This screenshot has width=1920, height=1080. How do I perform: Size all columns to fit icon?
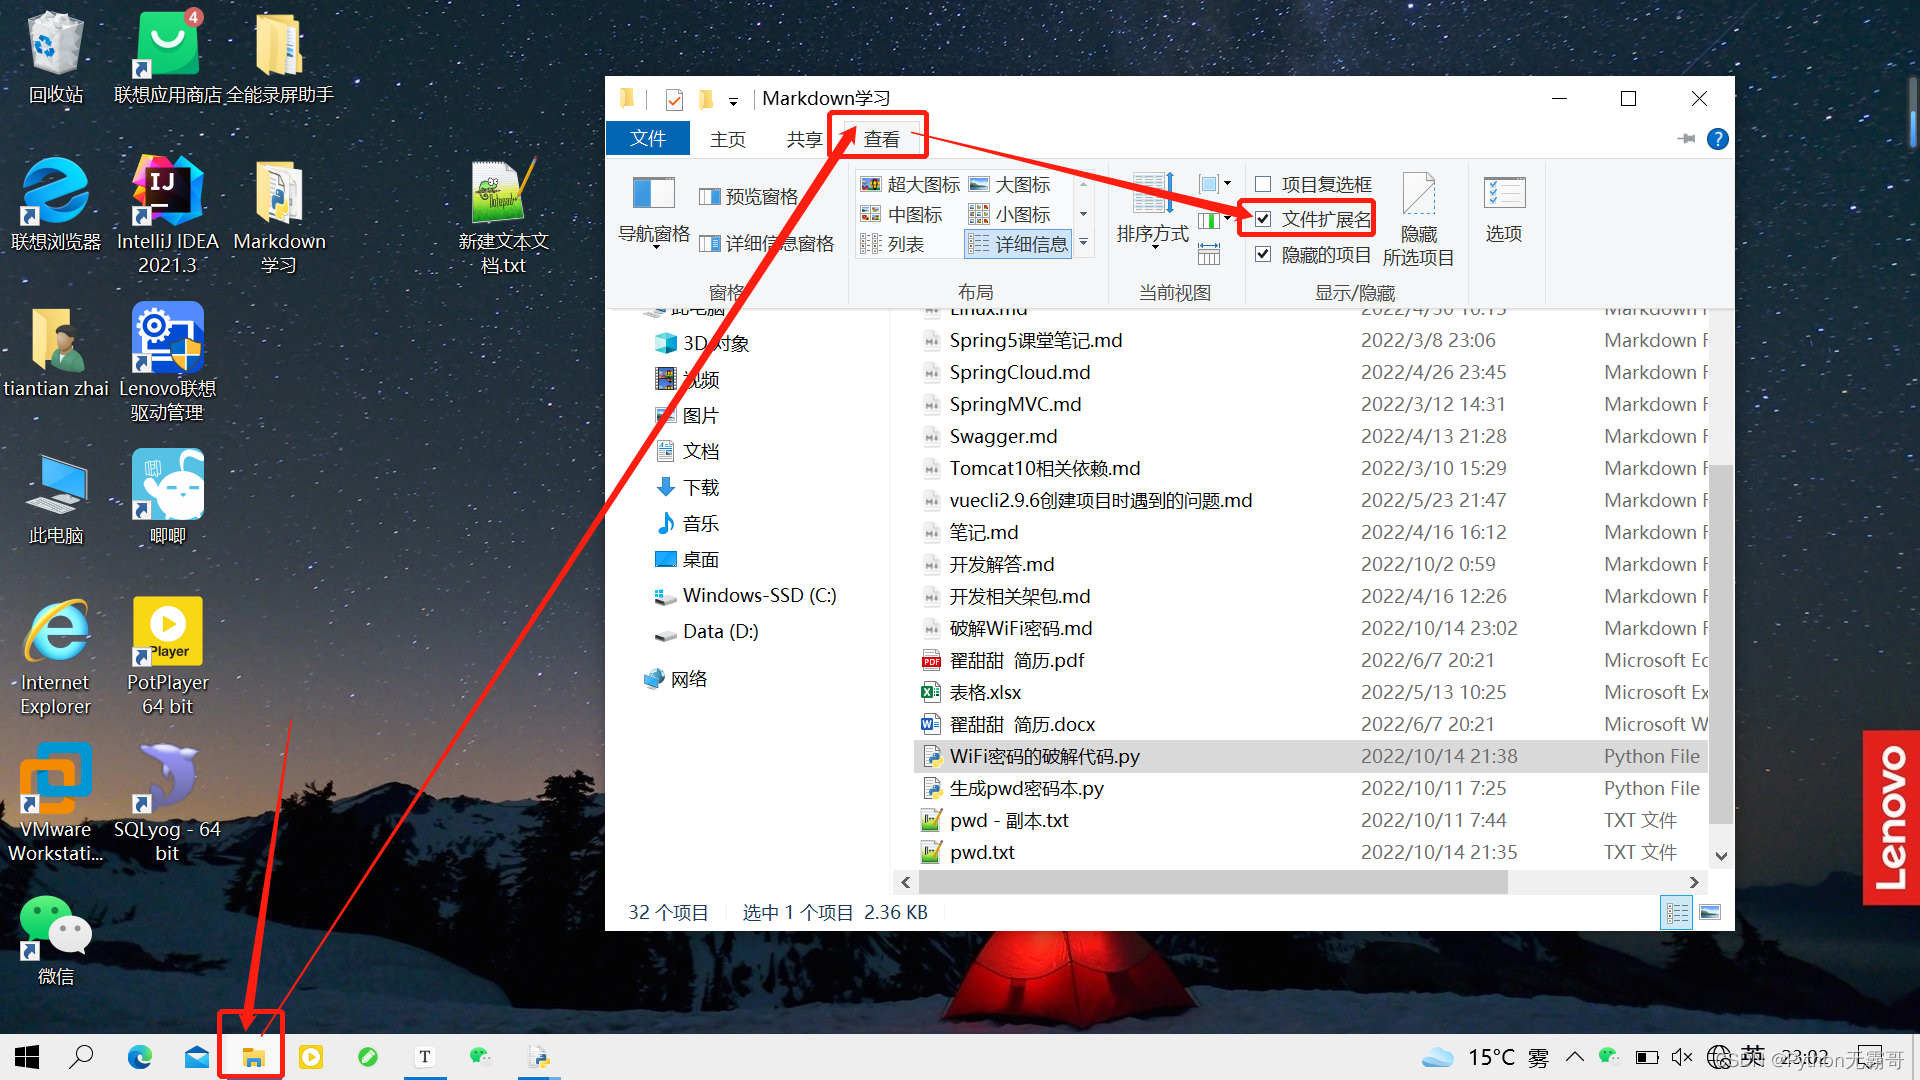coord(1209,254)
